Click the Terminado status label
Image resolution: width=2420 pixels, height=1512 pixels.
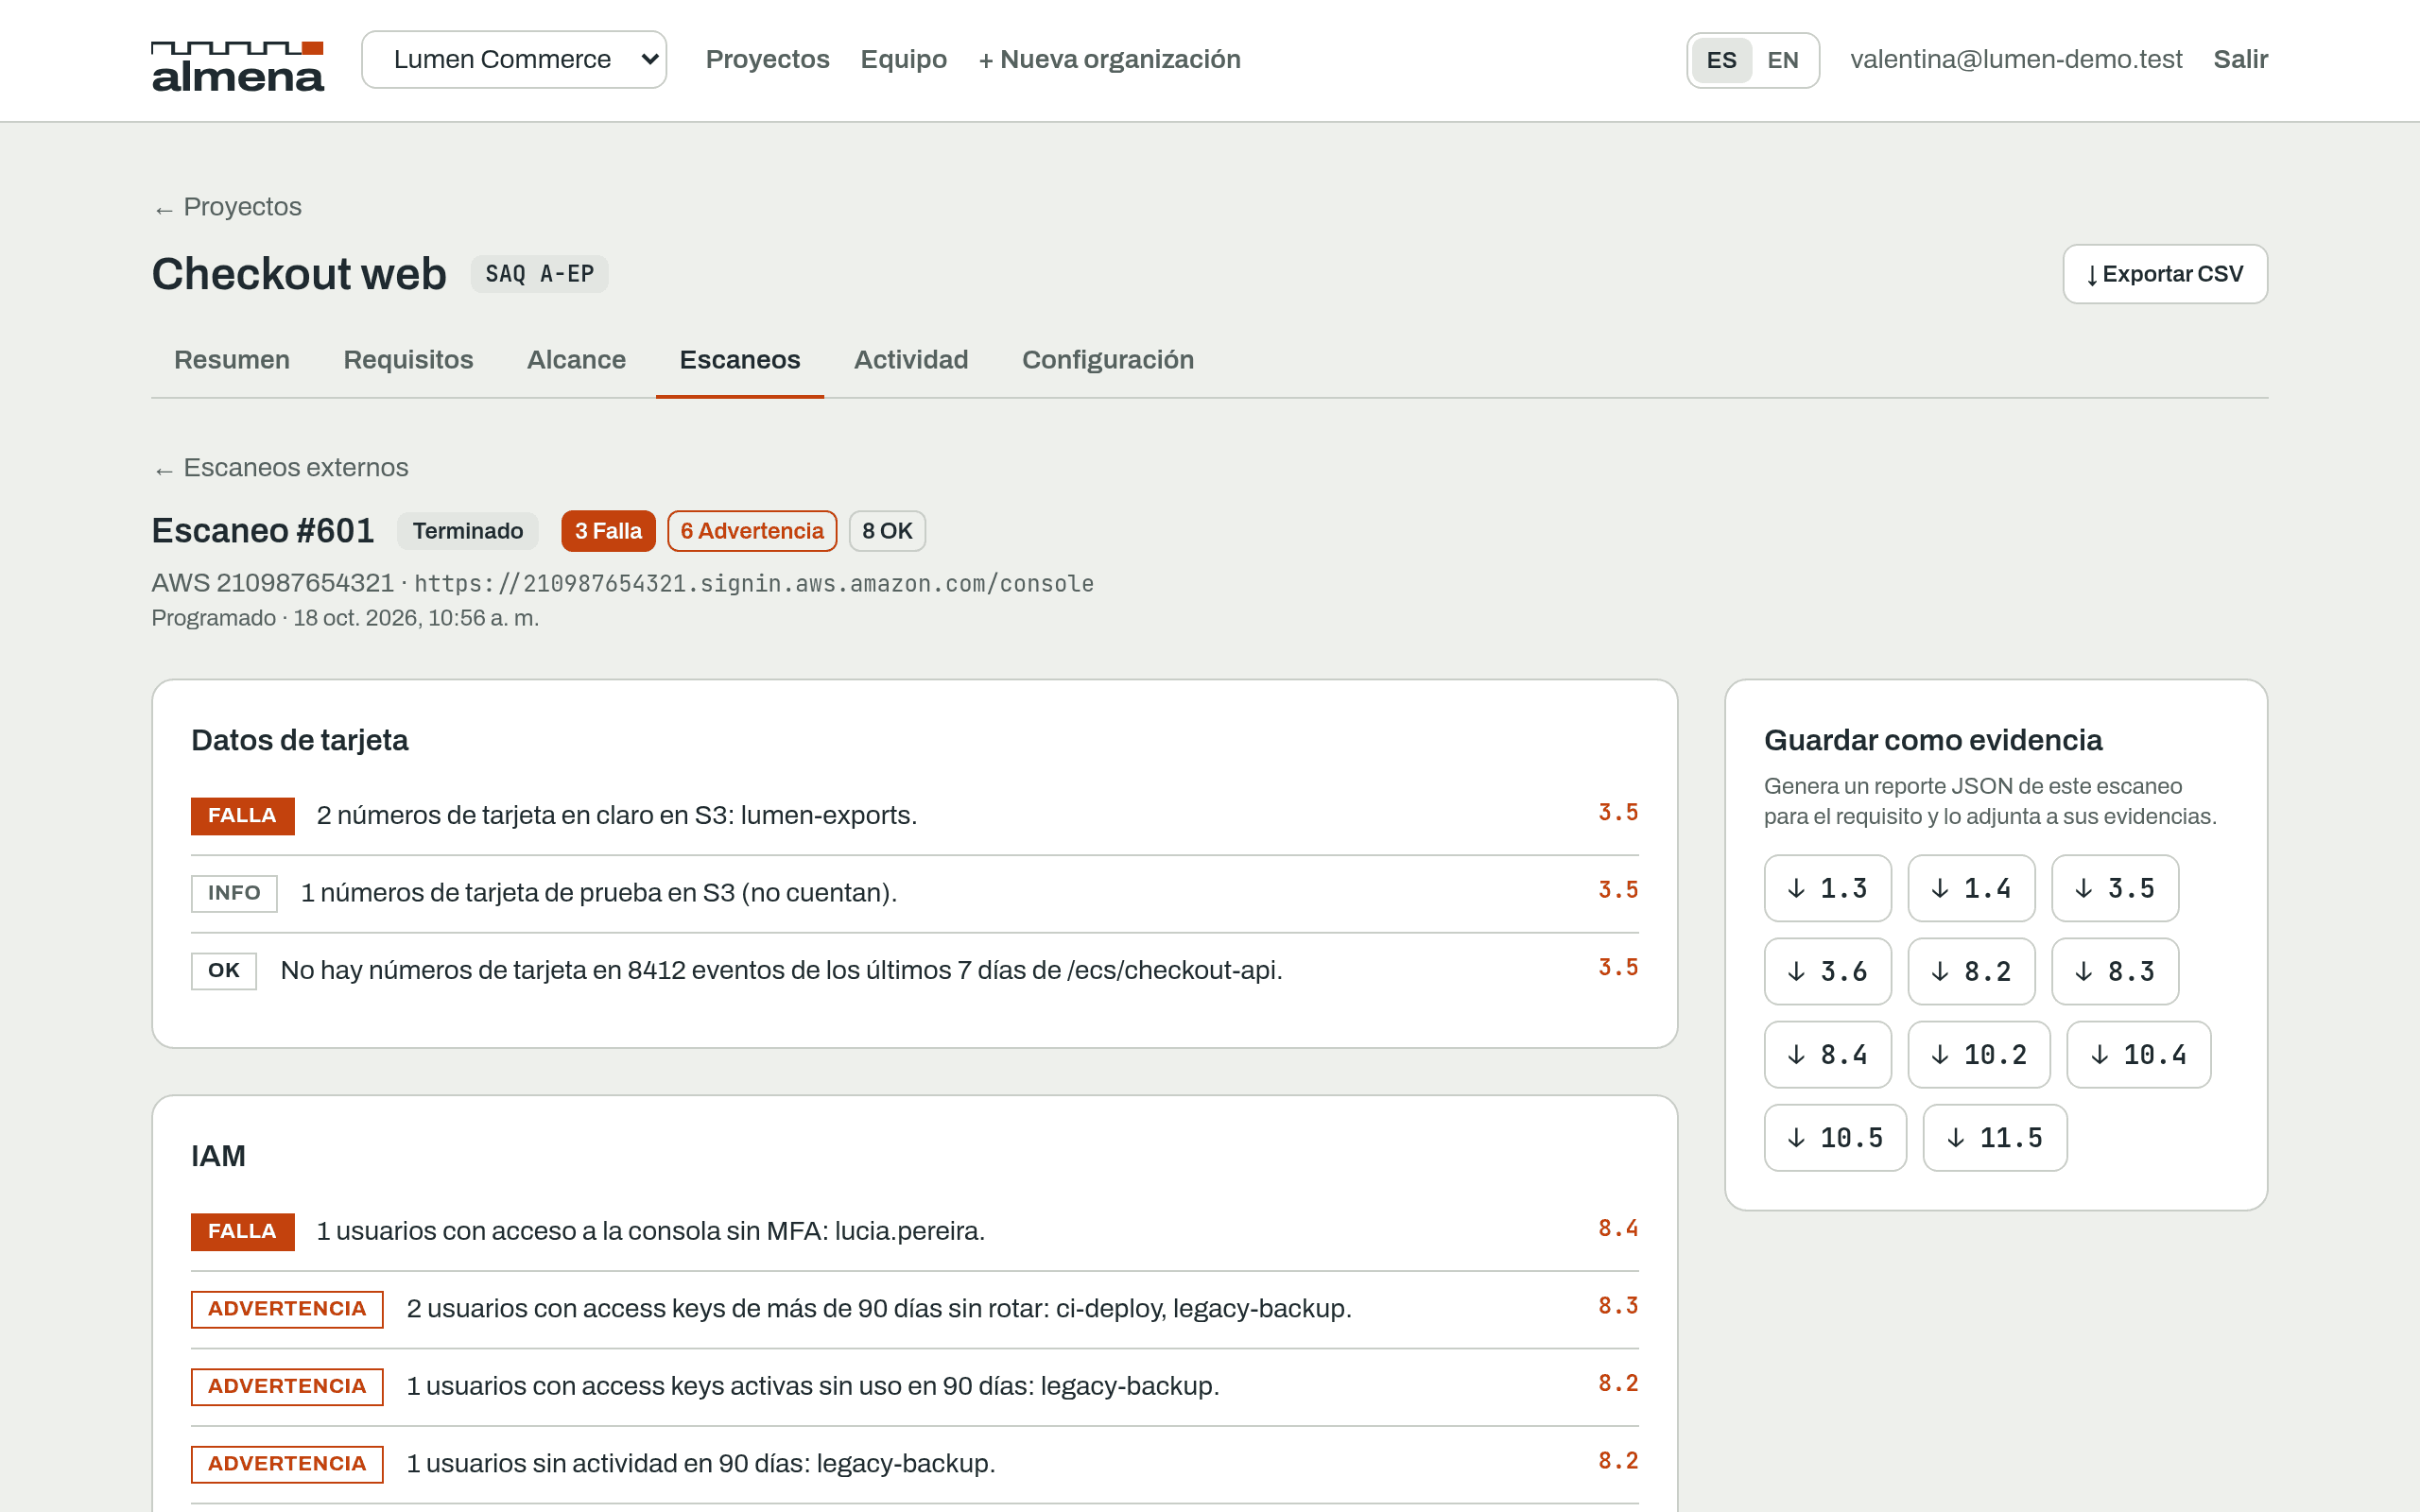pyautogui.click(x=468, y=531)
